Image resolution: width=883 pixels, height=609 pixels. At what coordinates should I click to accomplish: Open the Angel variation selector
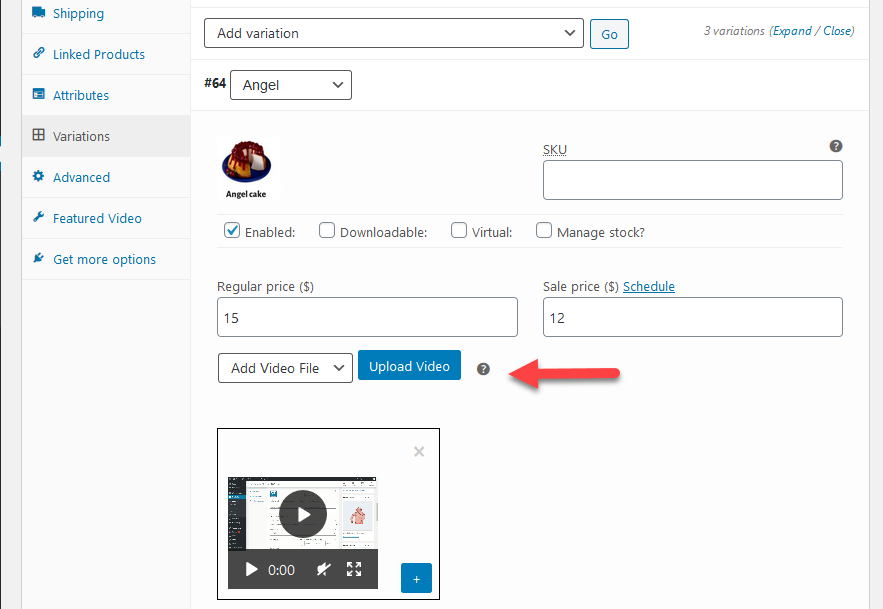pos(290,85)
